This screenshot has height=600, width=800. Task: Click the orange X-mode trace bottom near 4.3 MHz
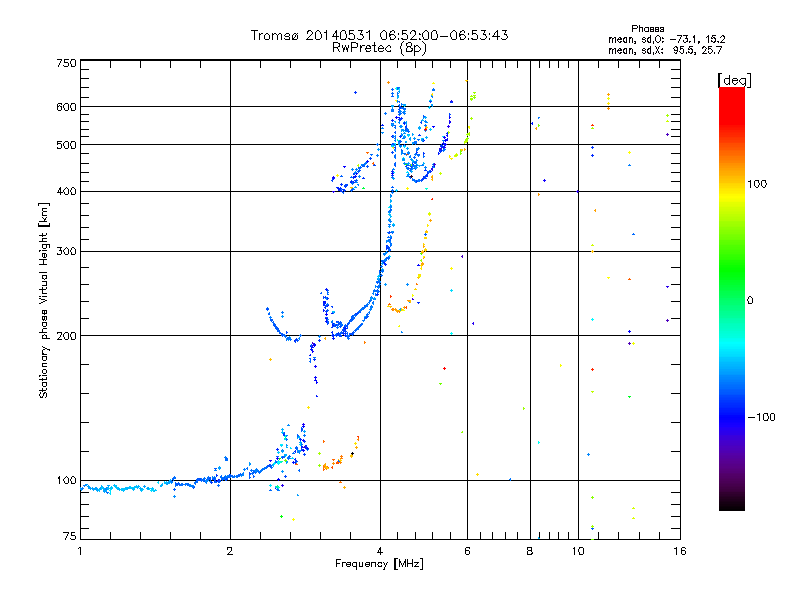(x=396, y=309)
